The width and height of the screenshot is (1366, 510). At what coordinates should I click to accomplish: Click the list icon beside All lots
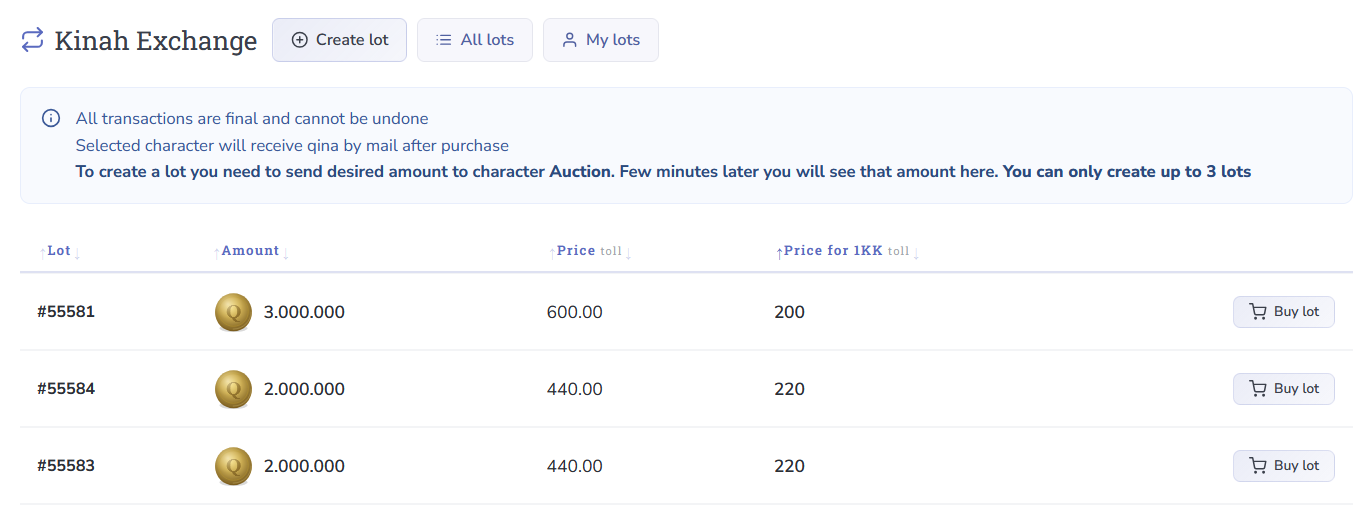444,40
